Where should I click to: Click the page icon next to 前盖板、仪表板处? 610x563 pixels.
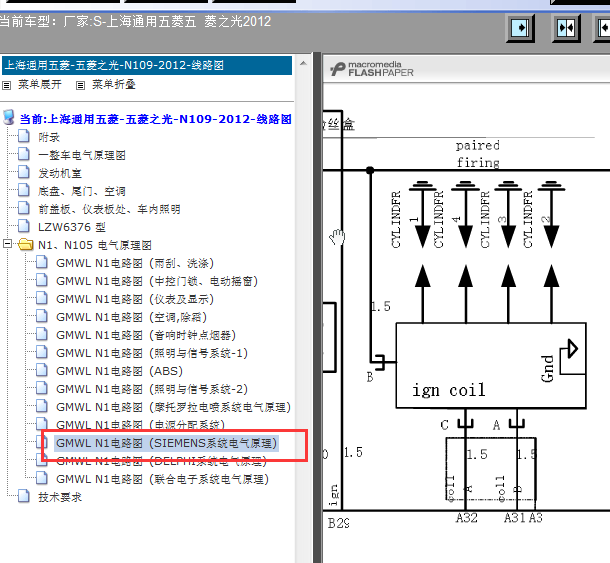point(24,208)
